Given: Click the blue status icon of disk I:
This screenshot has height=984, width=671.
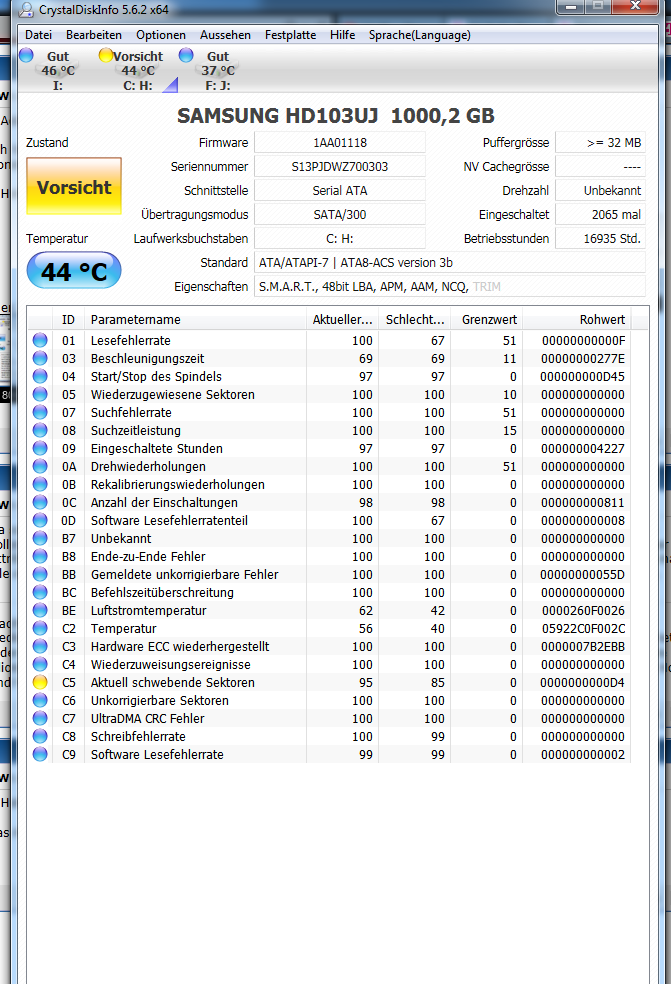Looking at the screenshot, I should click(x=26, y=55).
